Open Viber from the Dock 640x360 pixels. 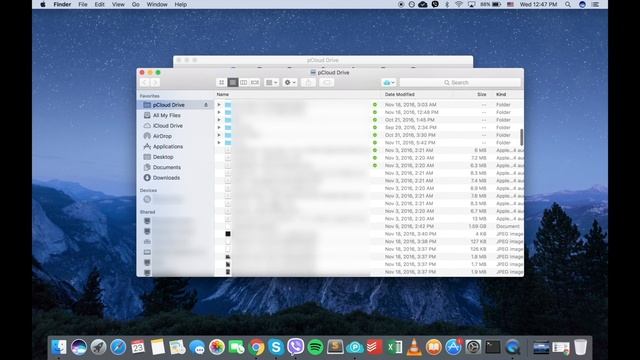point(296,347)
